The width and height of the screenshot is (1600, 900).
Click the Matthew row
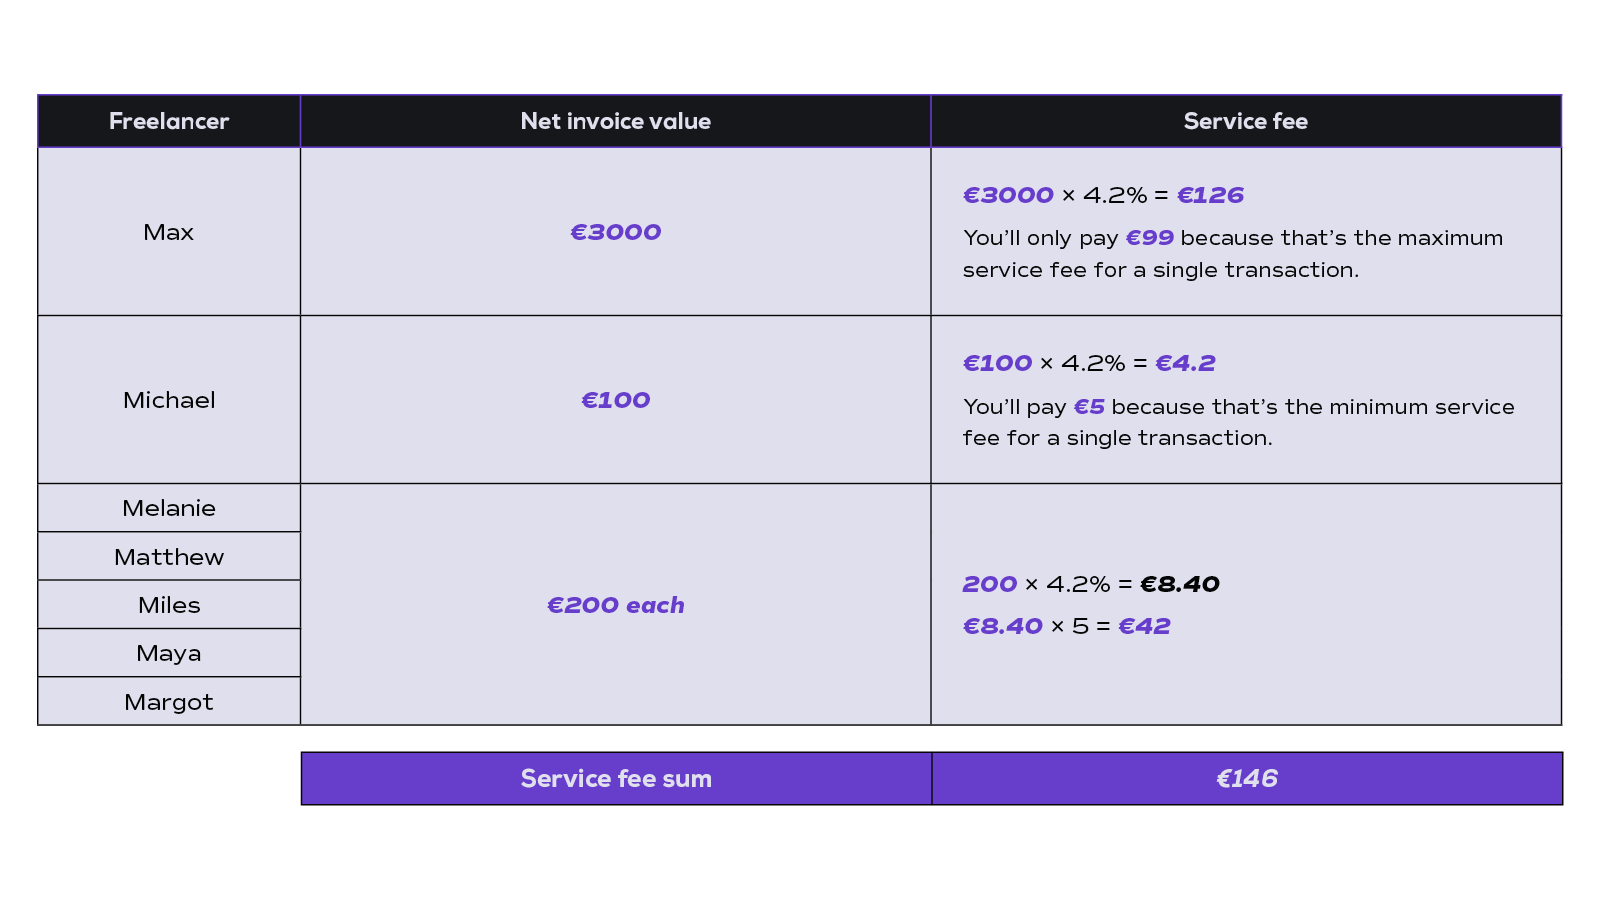[x=169, y=557]
